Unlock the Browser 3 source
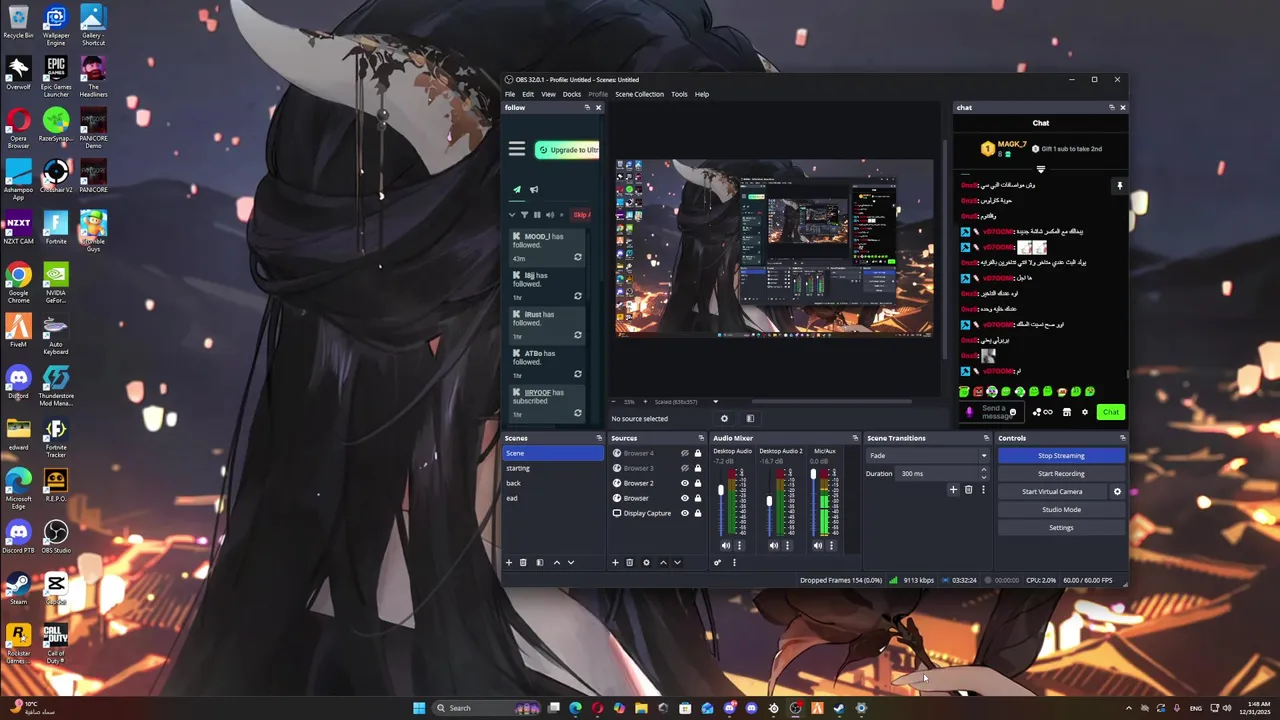This screenshot has height=720, width=1280. point(698,468)
